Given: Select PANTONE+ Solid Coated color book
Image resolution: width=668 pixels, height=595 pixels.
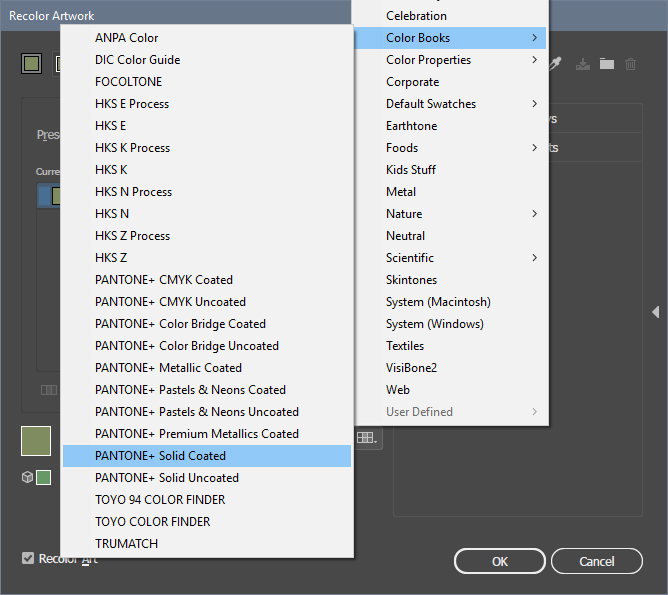Looking at the screenshot, I should tap(207, 456).
